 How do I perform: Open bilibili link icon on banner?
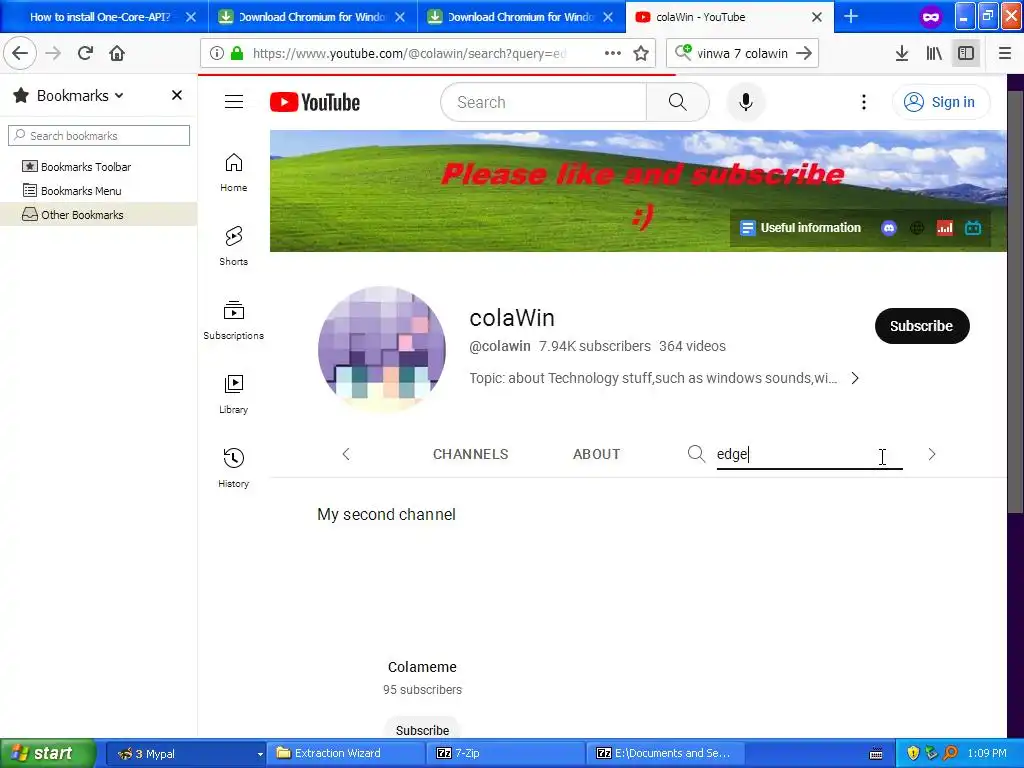[973, 228]
